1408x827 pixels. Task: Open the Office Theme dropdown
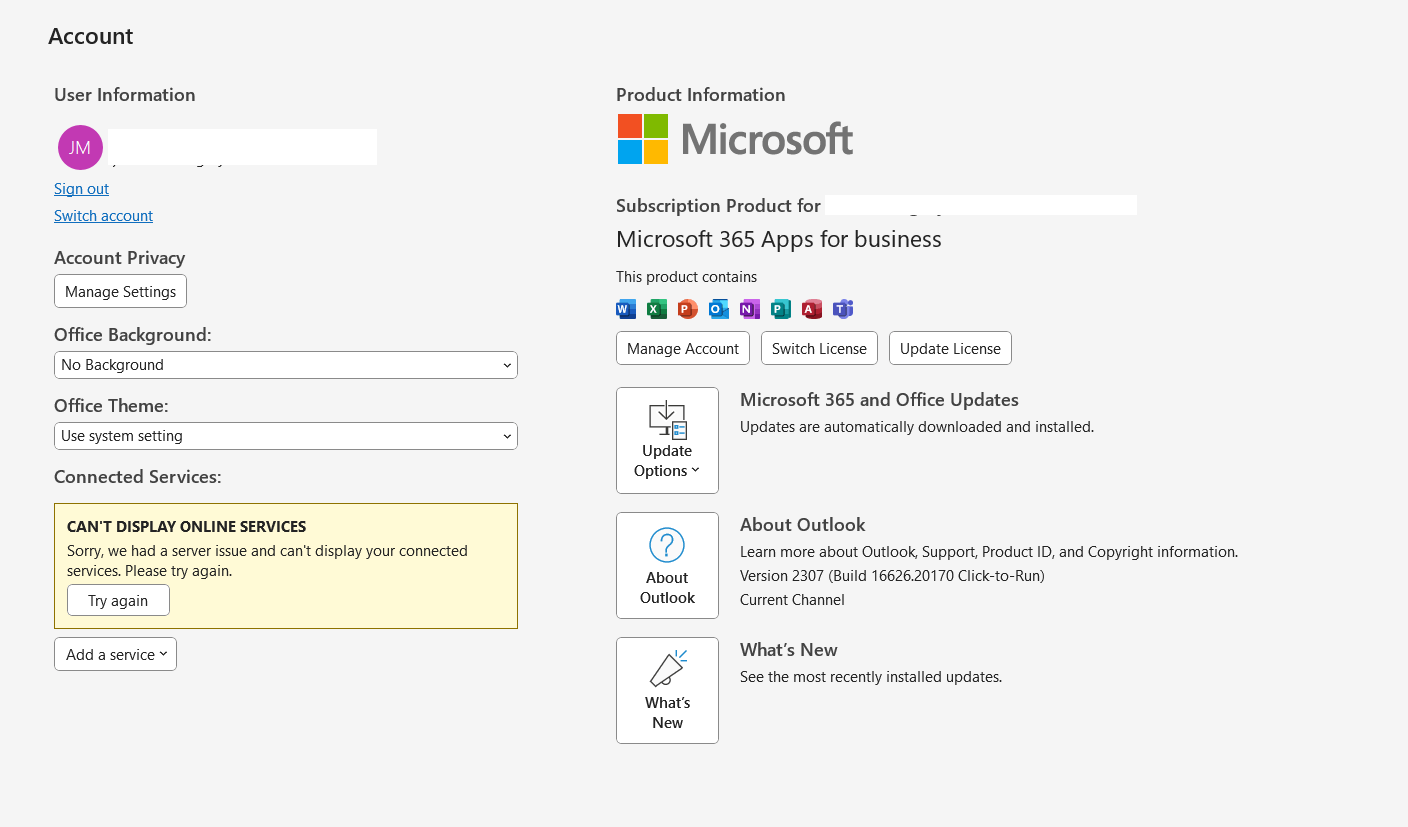pyautogui.click(x=286, y=436)
